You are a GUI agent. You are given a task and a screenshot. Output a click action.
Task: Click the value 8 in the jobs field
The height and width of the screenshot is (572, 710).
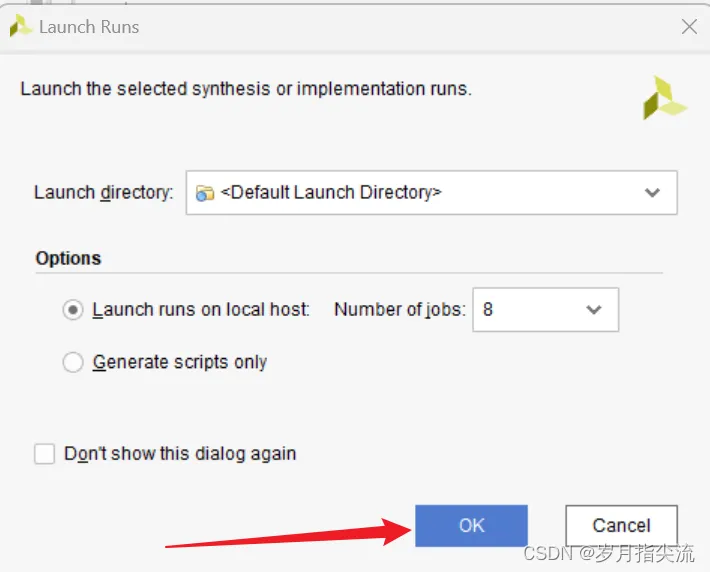488,310
